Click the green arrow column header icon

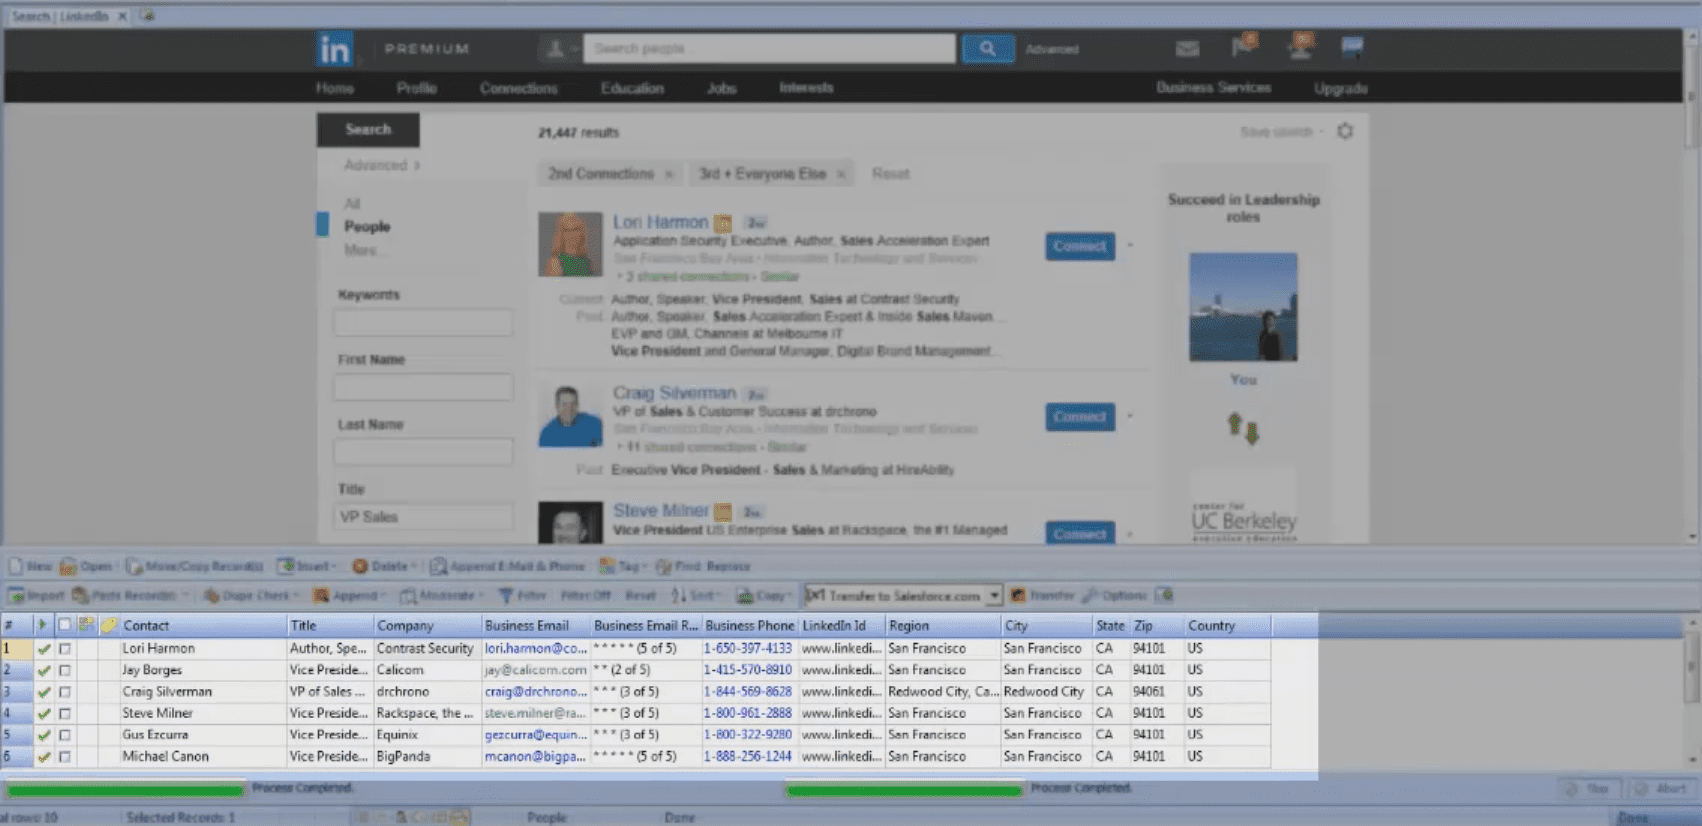pos(42,625)
